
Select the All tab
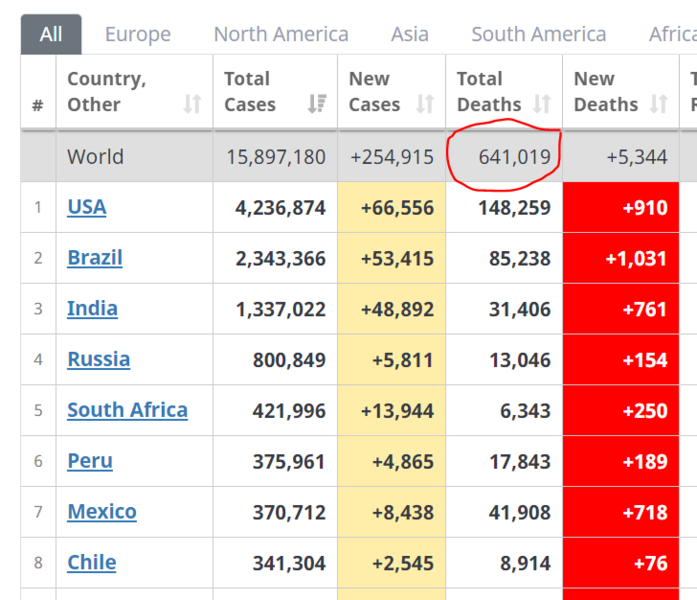(51, 34)
